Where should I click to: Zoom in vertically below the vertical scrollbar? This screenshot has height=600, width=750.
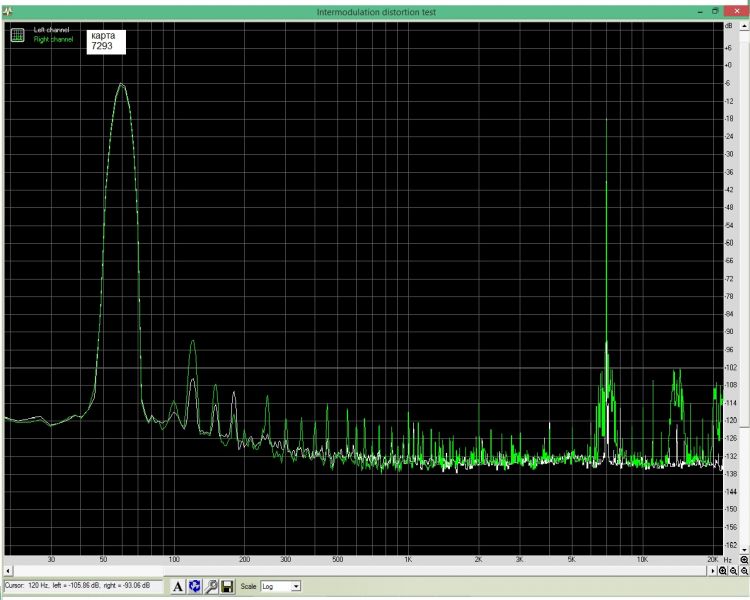coord(744,560)
